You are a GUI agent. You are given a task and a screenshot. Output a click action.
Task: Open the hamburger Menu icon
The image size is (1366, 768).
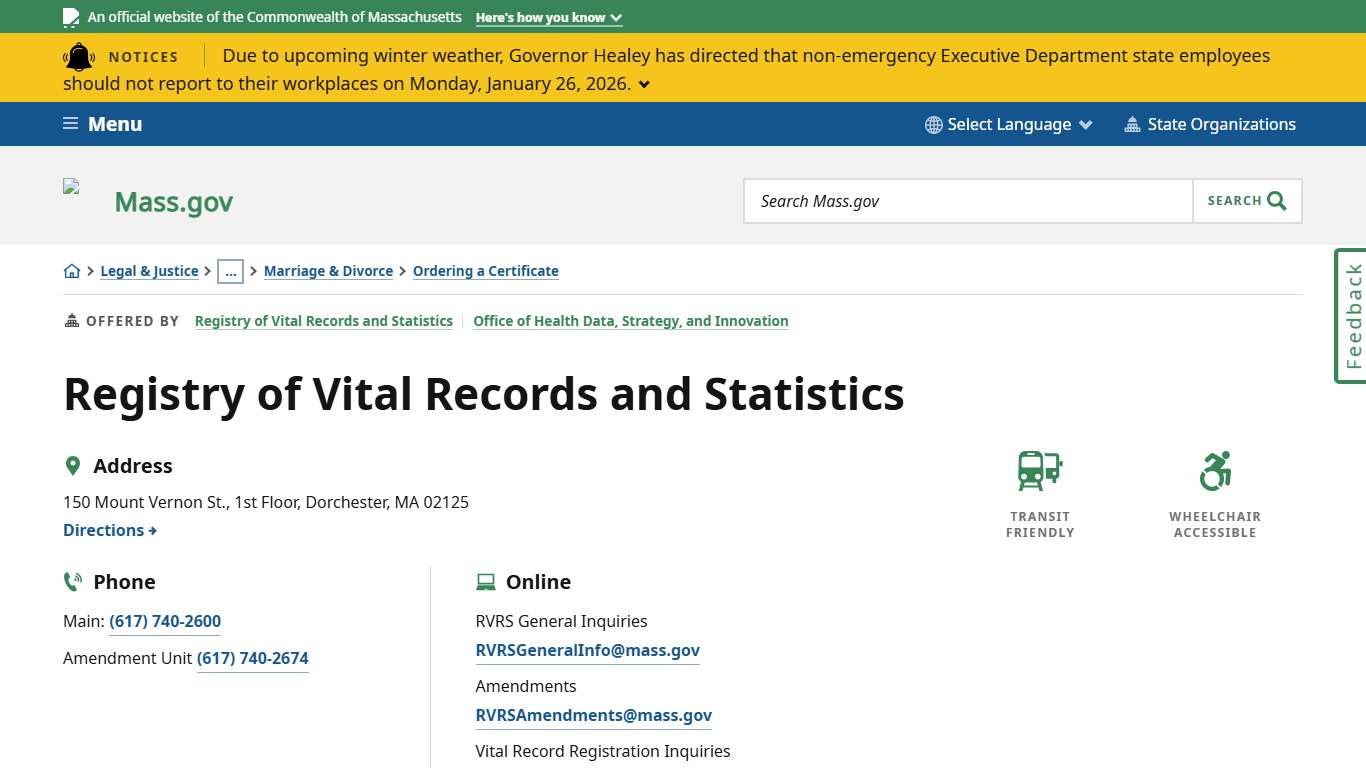[69, 123]
